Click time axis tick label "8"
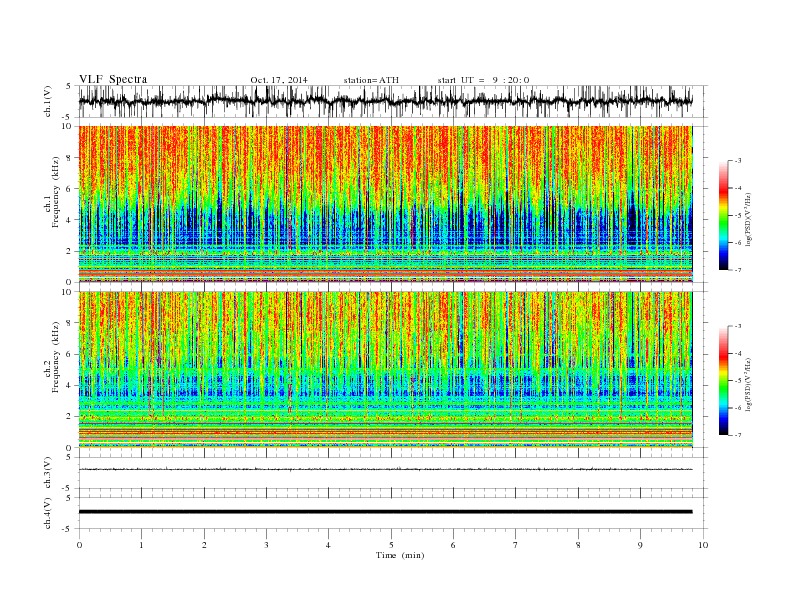Image resolution: width=792 pixels, height=612 pixels. [578, 545]
